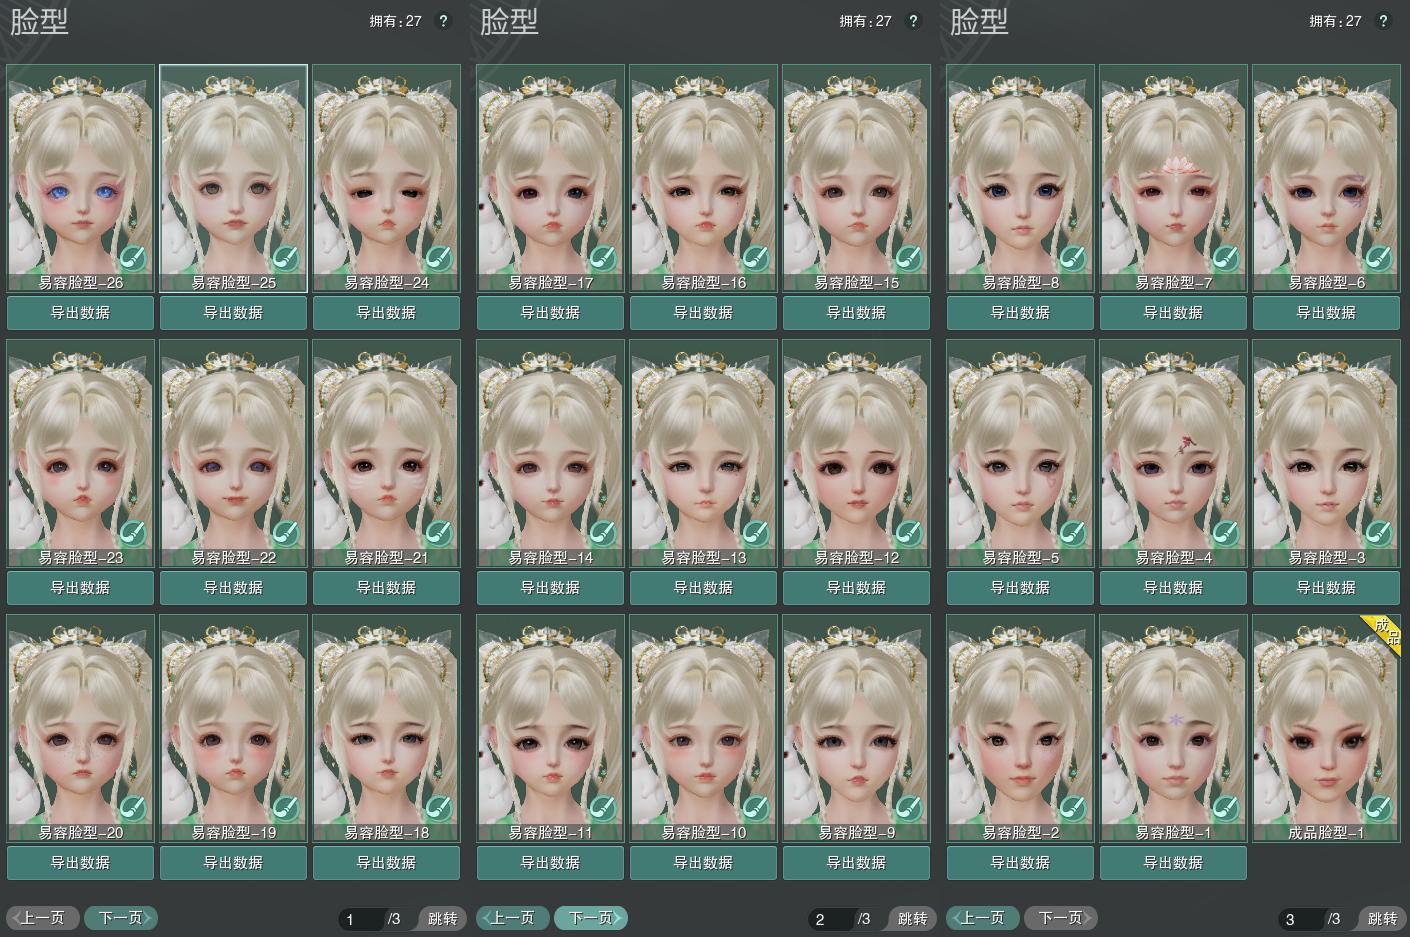Image resolution: width=1410 pixels, height=937 pixels.
Task: Click the brush icon on 易容脸型-7
Action: (x=1225, y=258)
